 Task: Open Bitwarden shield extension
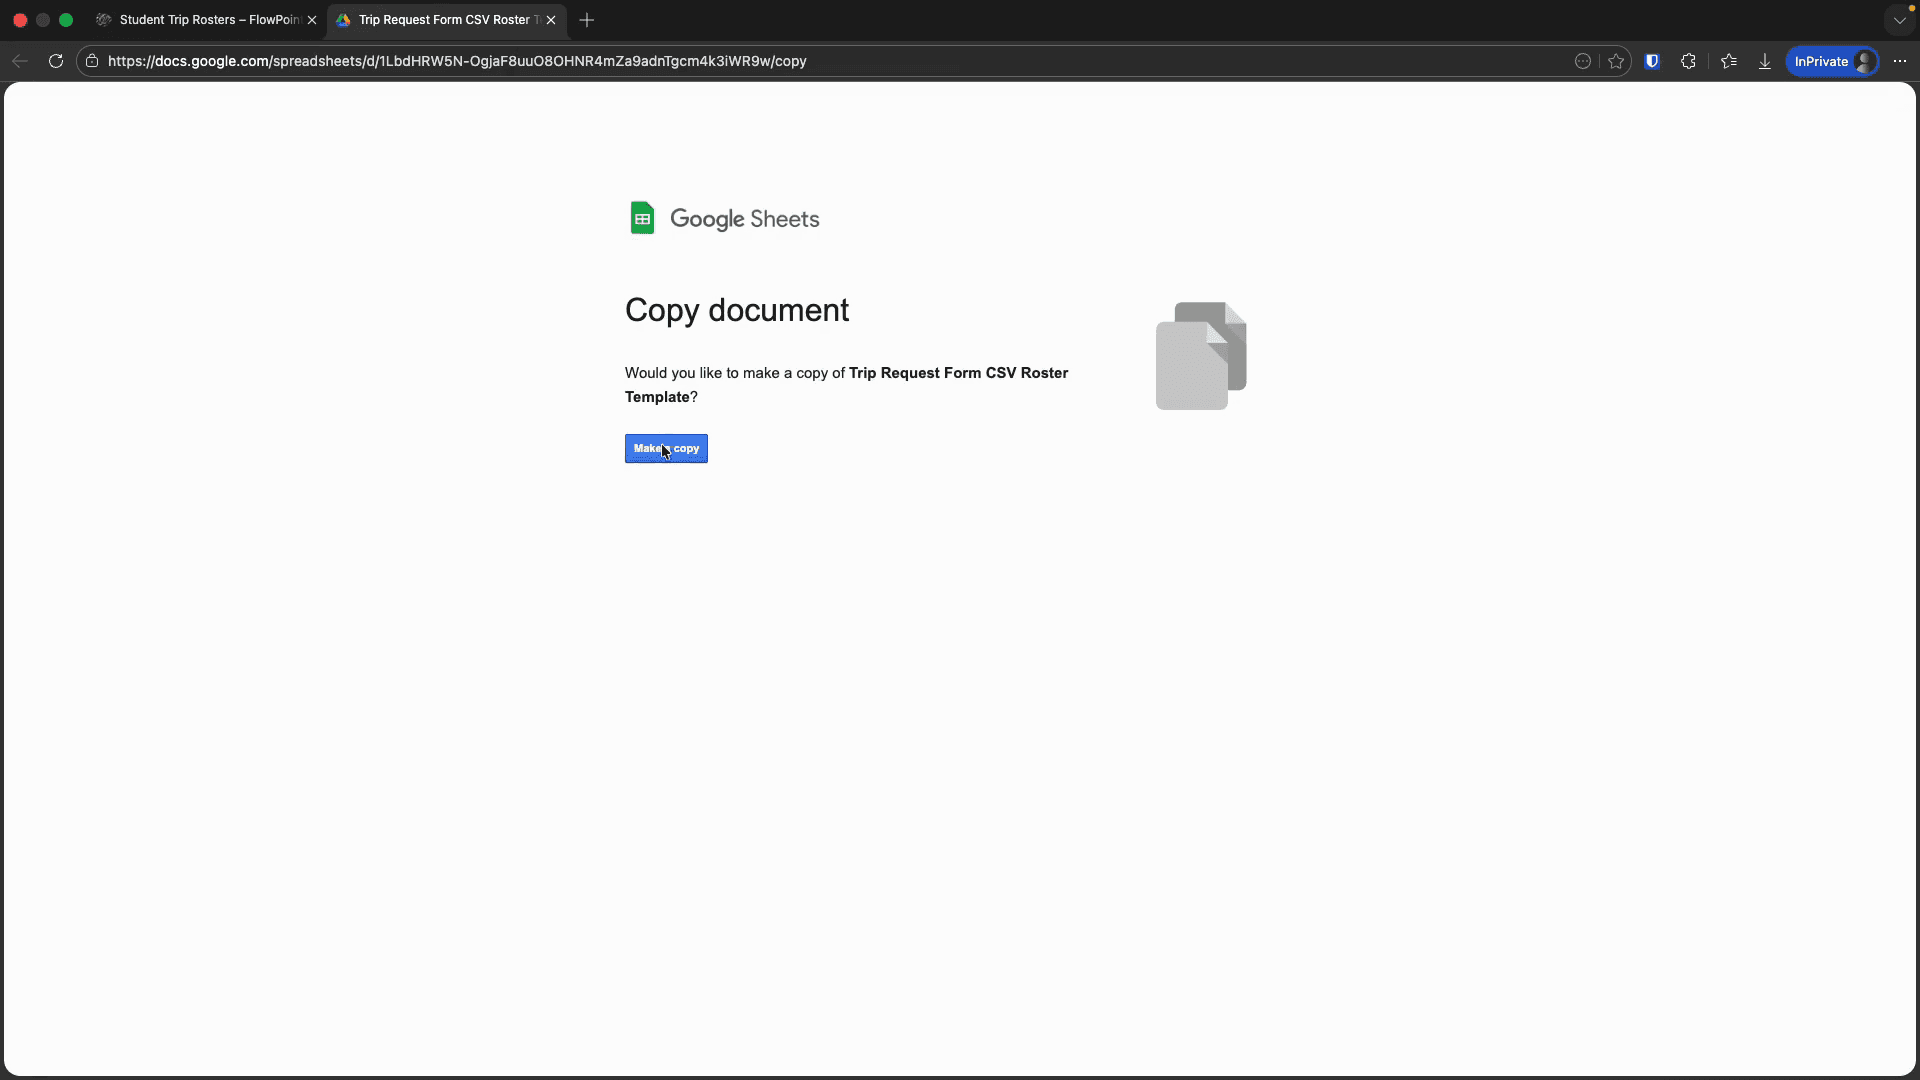pyautogui.click(x=1652, y=61)
